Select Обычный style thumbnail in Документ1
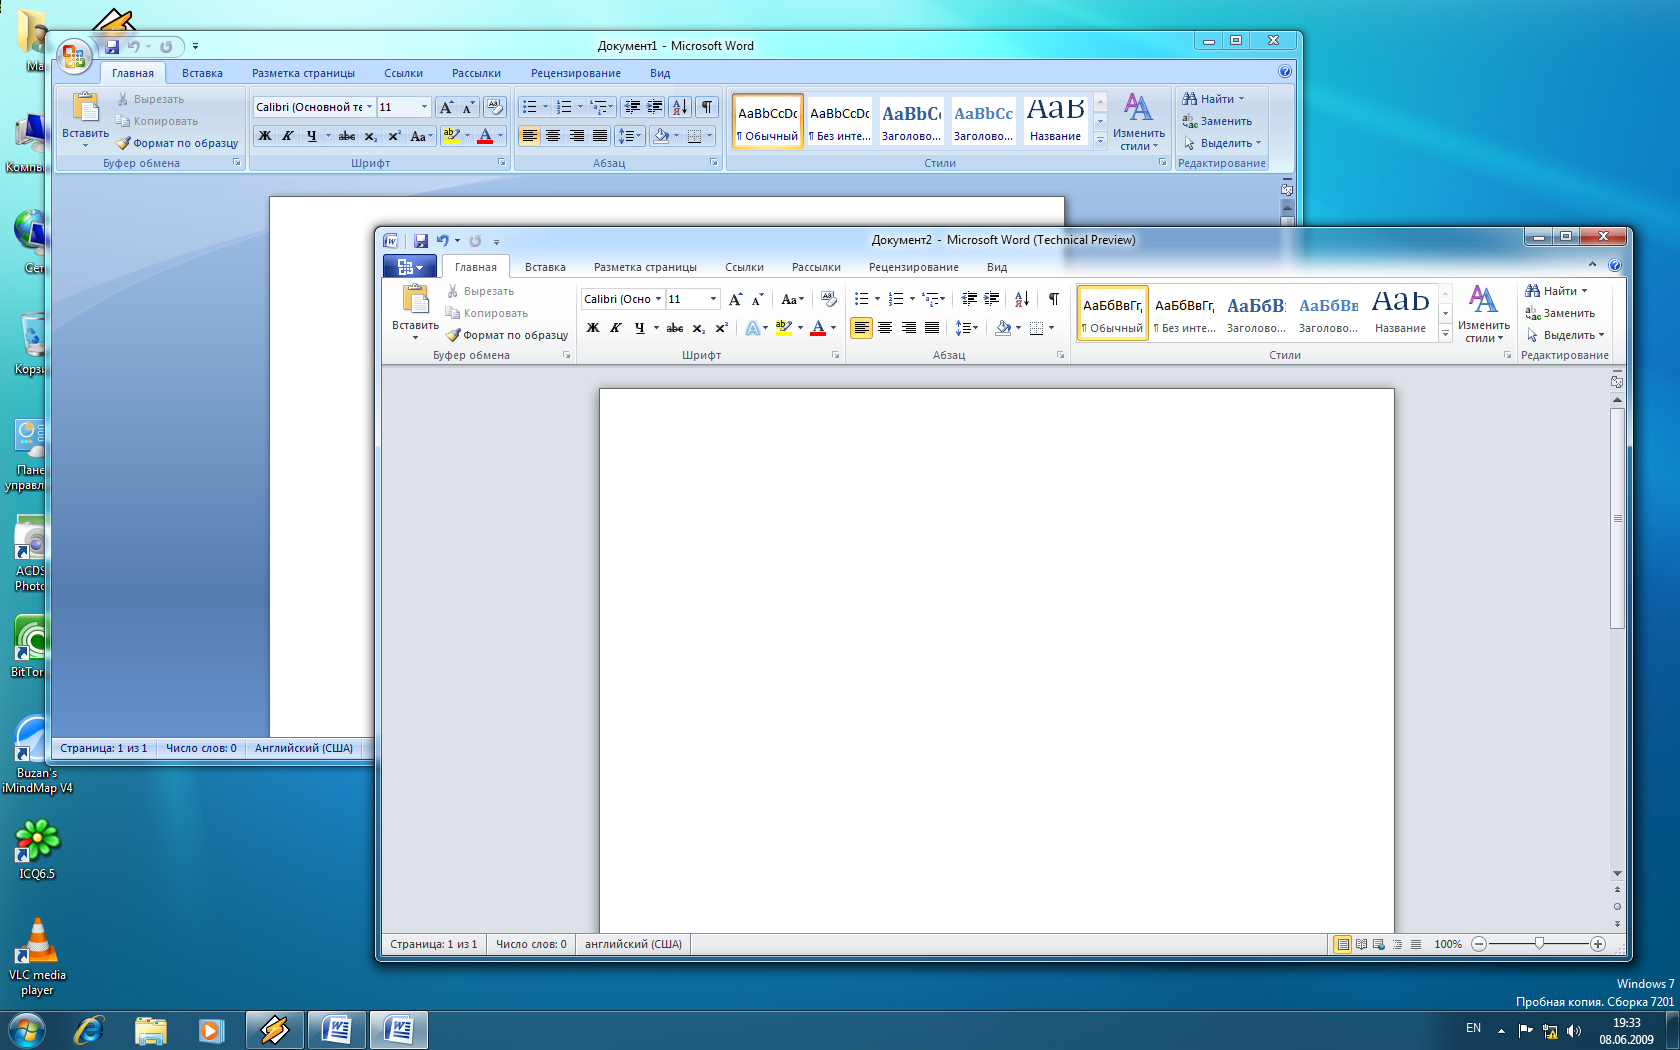Screen dimensions: 1680x1050 coord(768,122)
